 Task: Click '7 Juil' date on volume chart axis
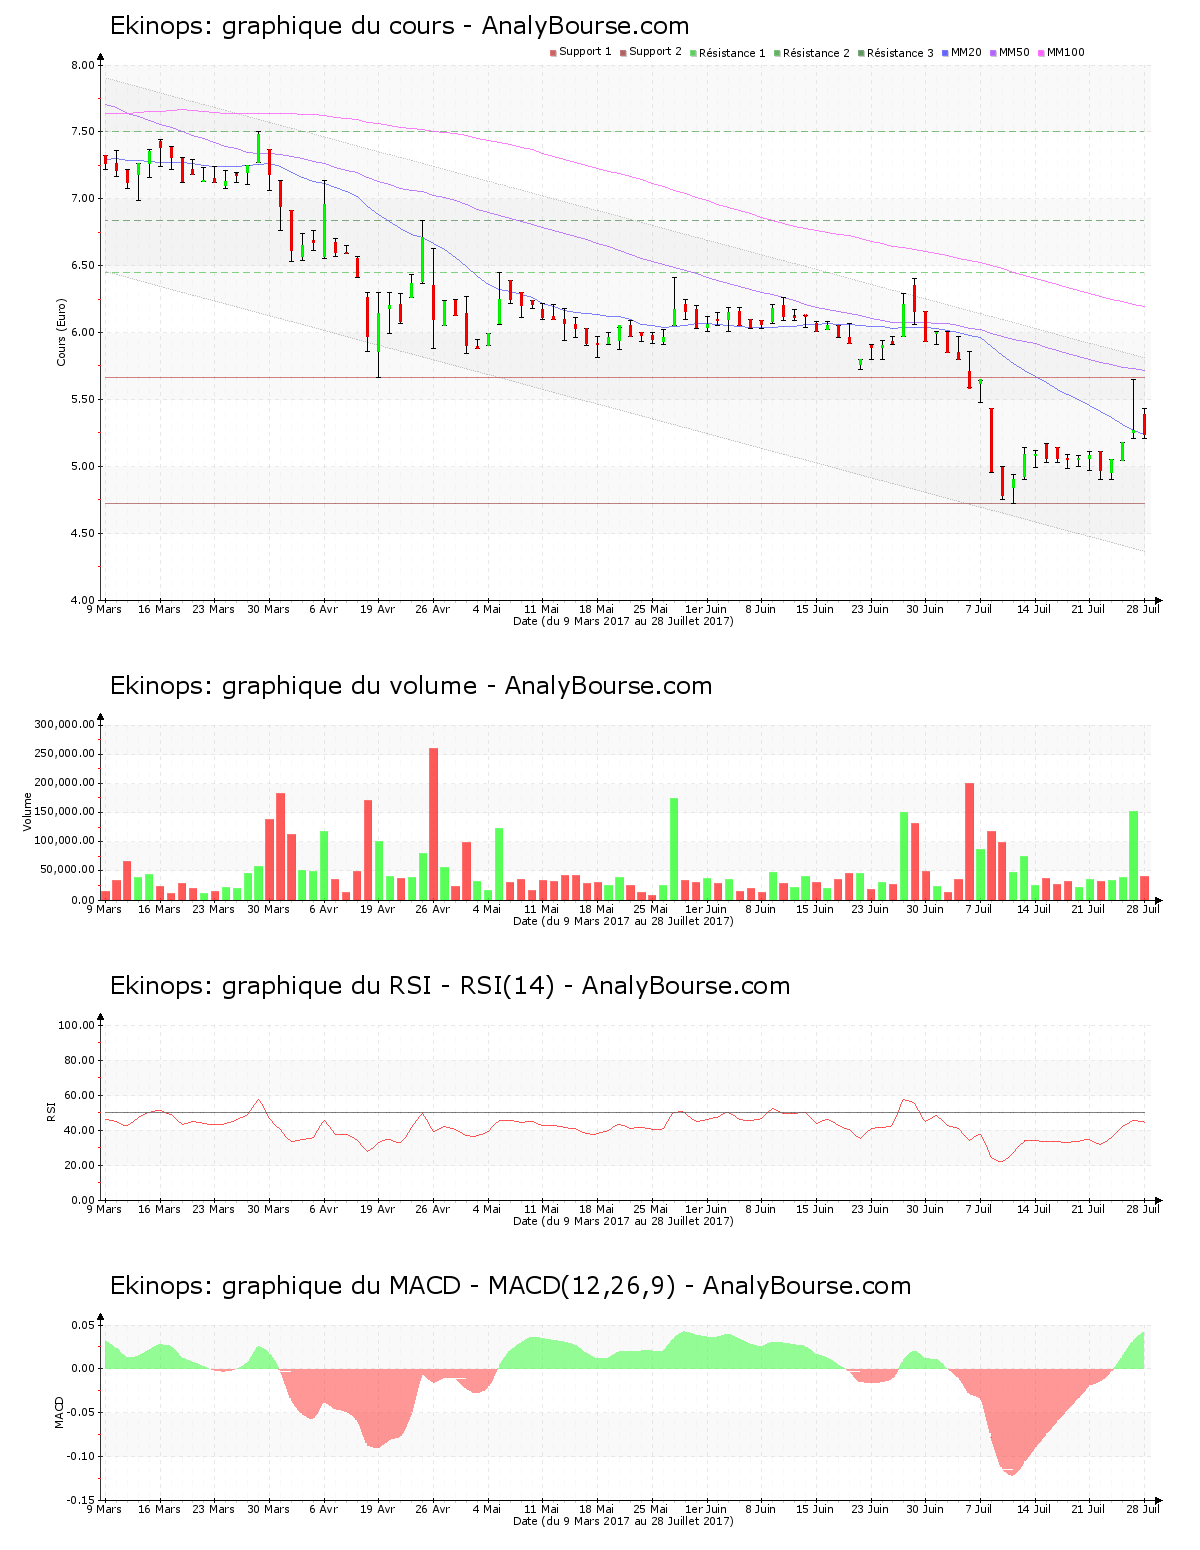[979, 909]
